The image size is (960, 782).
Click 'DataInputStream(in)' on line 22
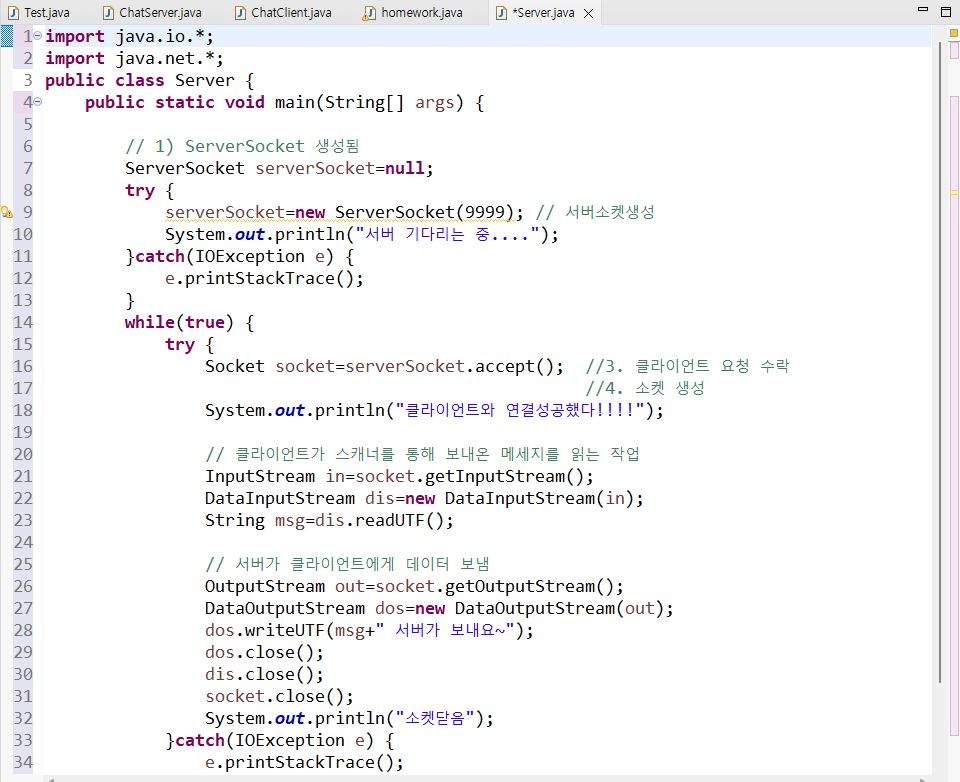coord(539,498)
